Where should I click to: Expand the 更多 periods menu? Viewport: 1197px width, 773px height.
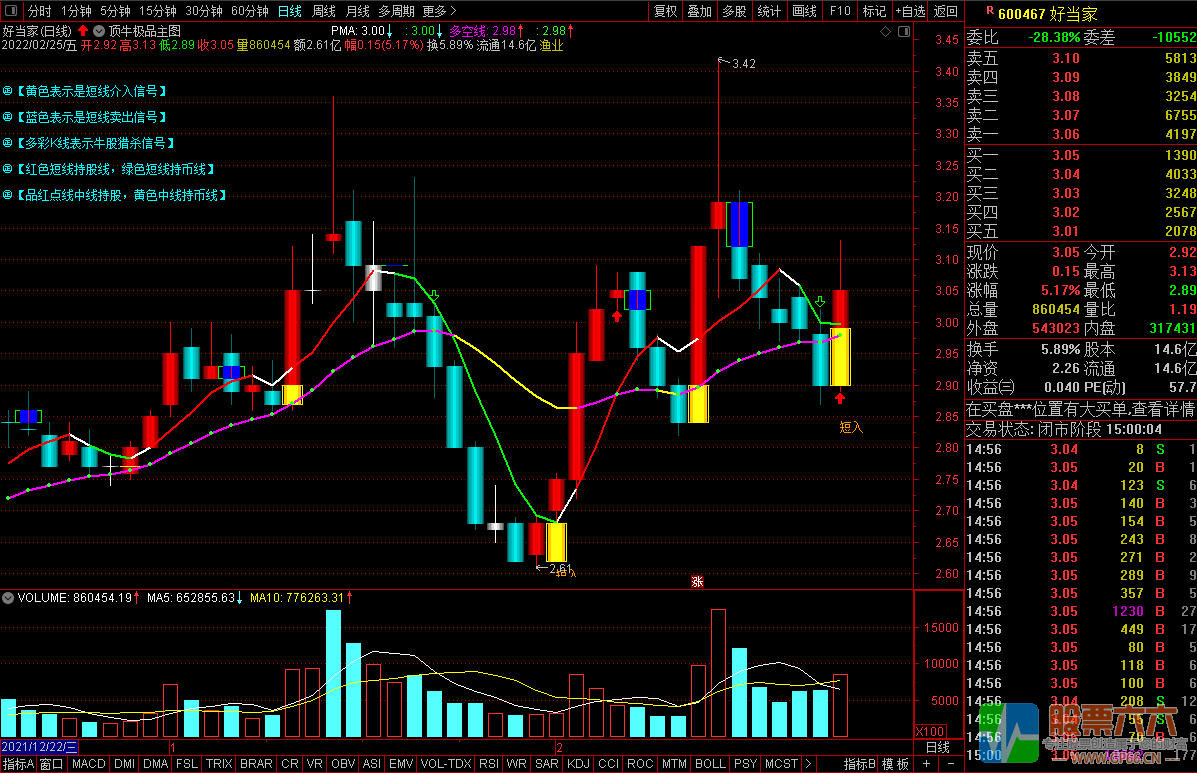[x=438, y=11]
